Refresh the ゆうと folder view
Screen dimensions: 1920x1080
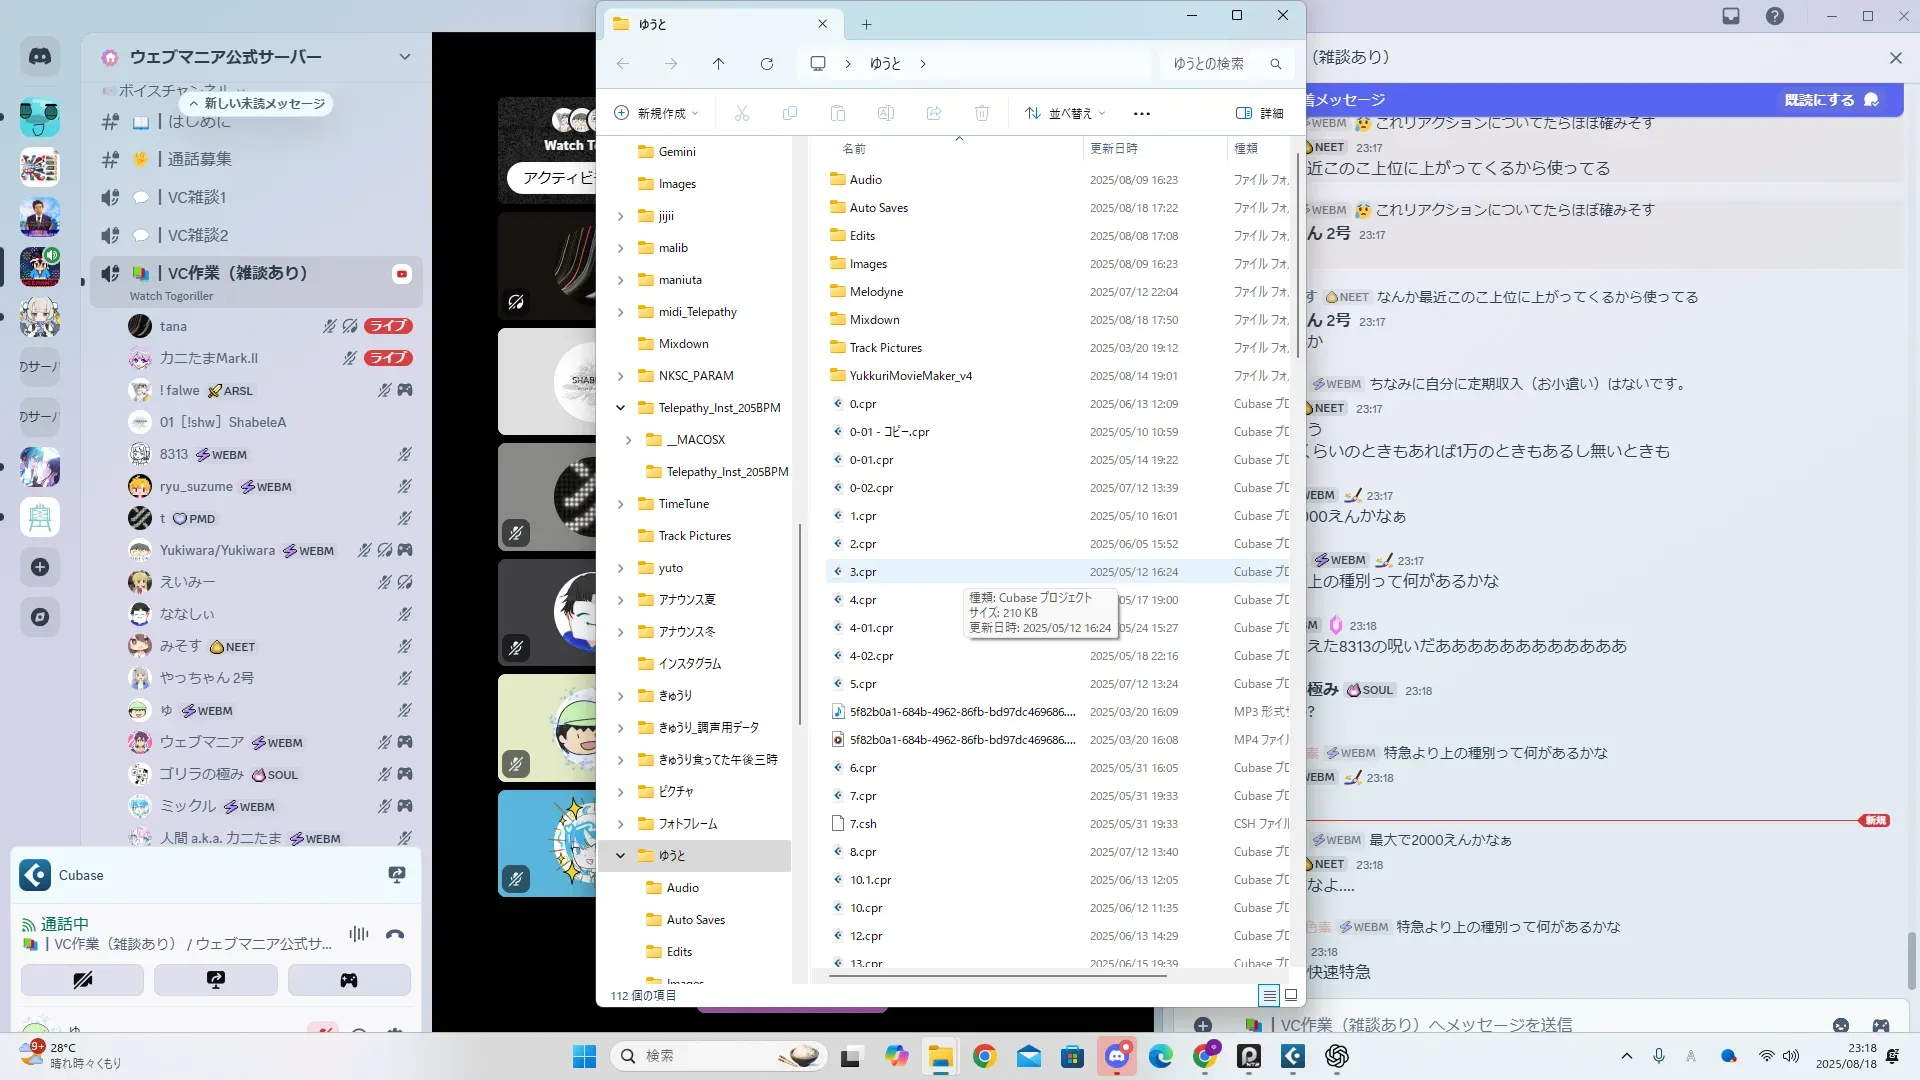pyautogui.click(x=767, y=64)
